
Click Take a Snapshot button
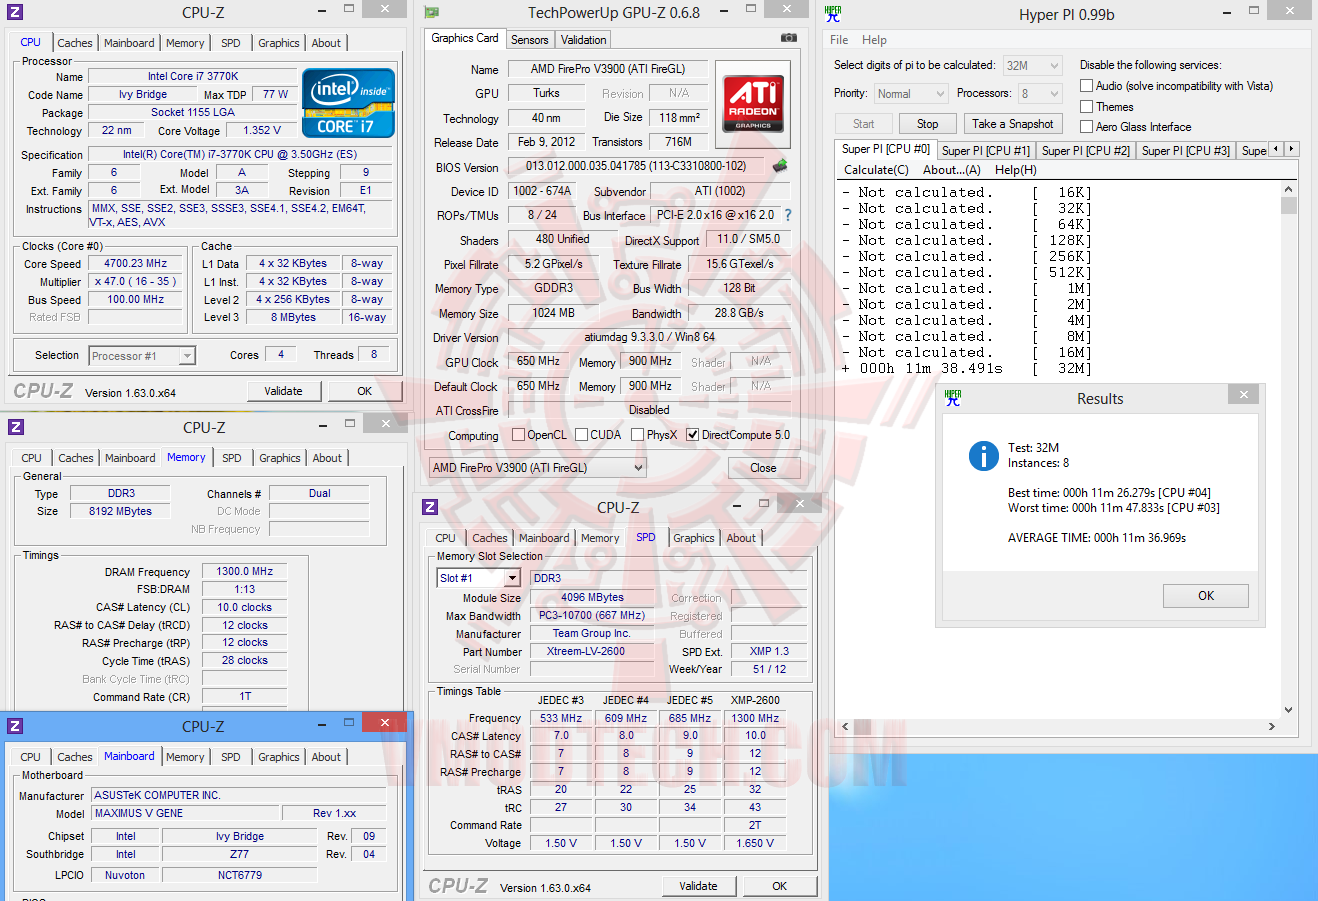(x=1013, y=124)
